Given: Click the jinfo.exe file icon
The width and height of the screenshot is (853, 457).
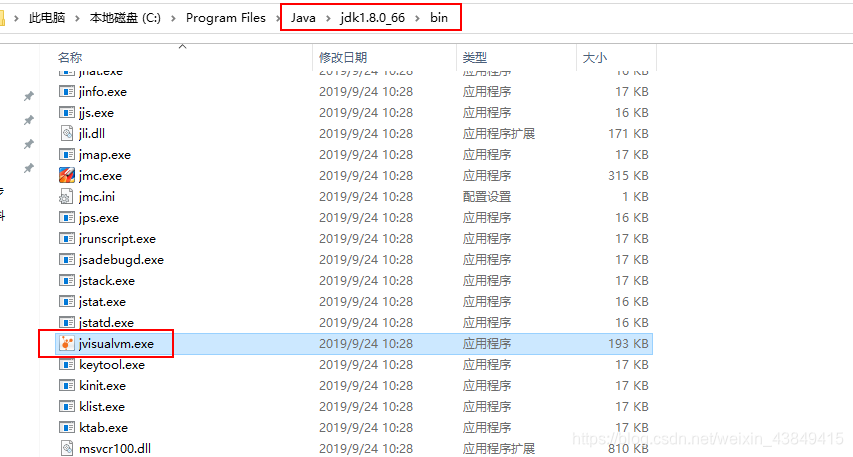Looking at the screenshot, I should point(66,91).
